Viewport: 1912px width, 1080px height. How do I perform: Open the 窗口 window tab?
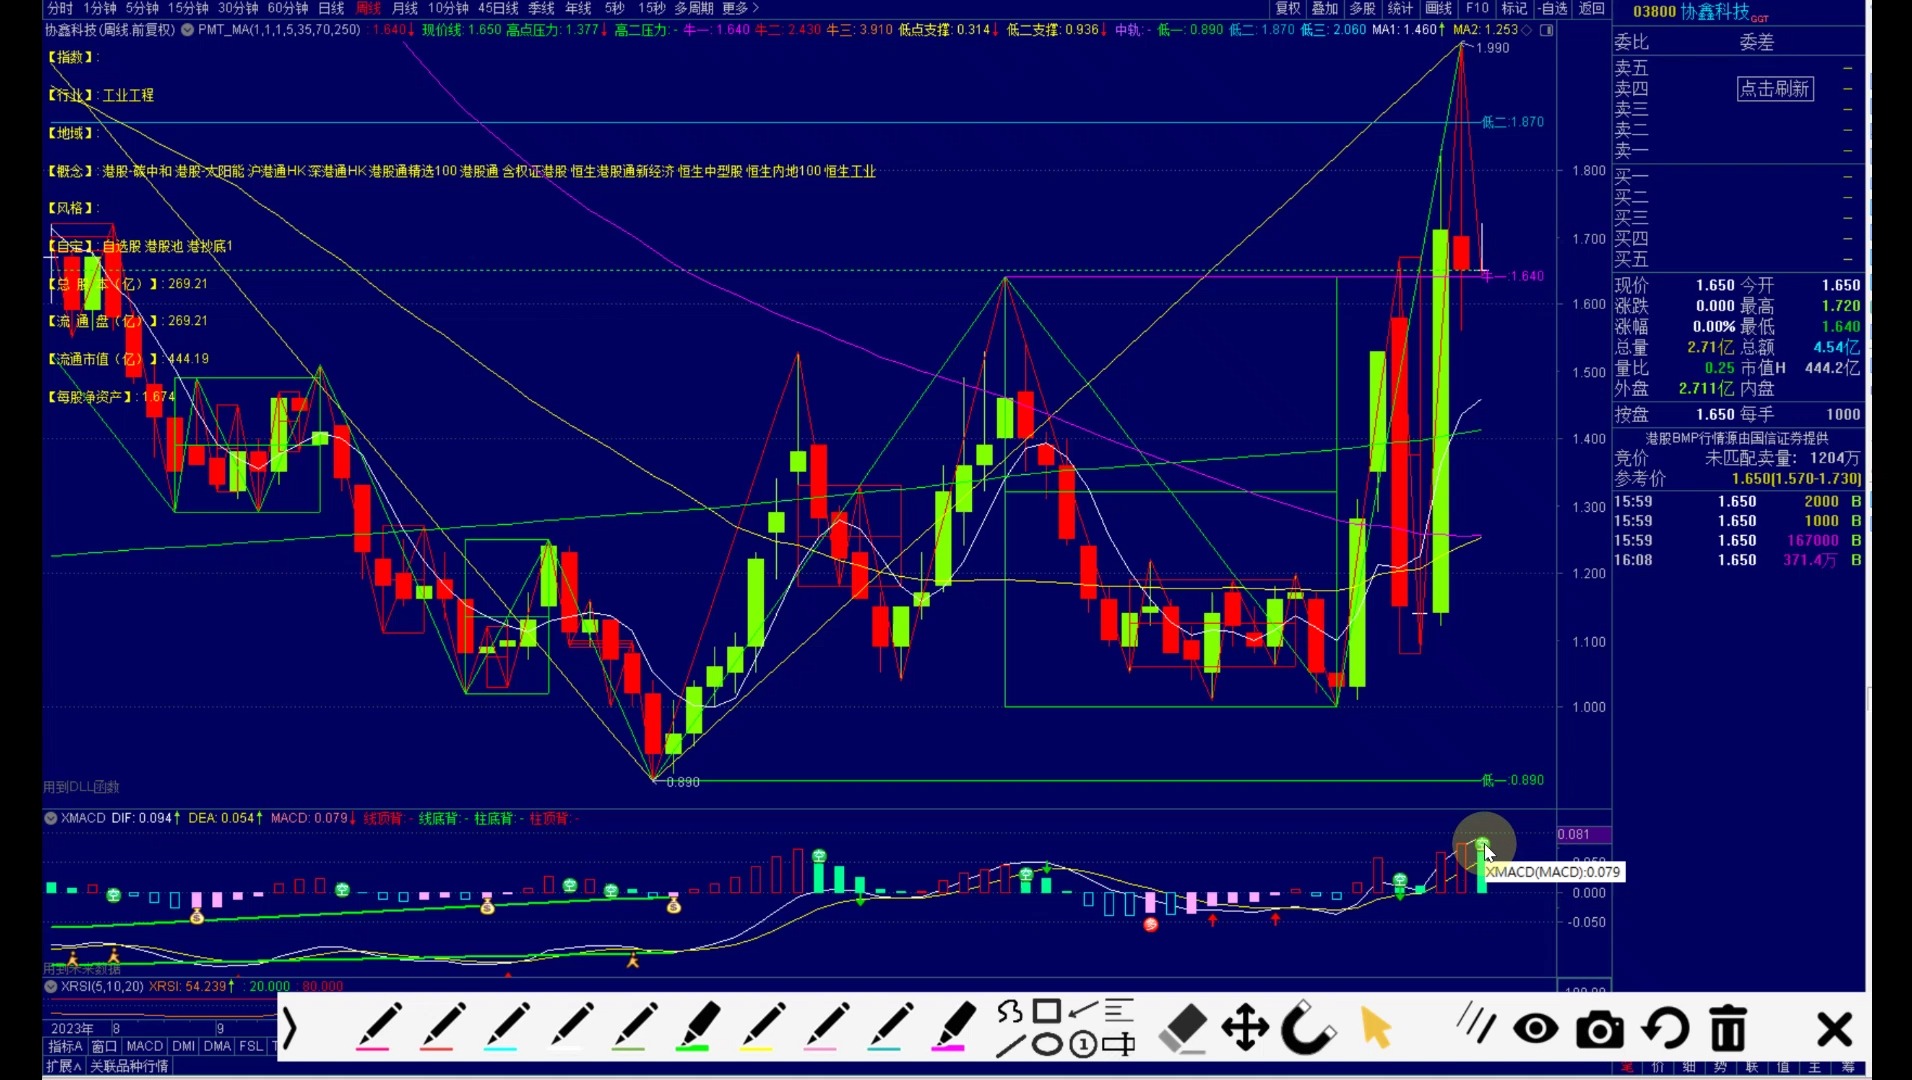(105, 1046)
